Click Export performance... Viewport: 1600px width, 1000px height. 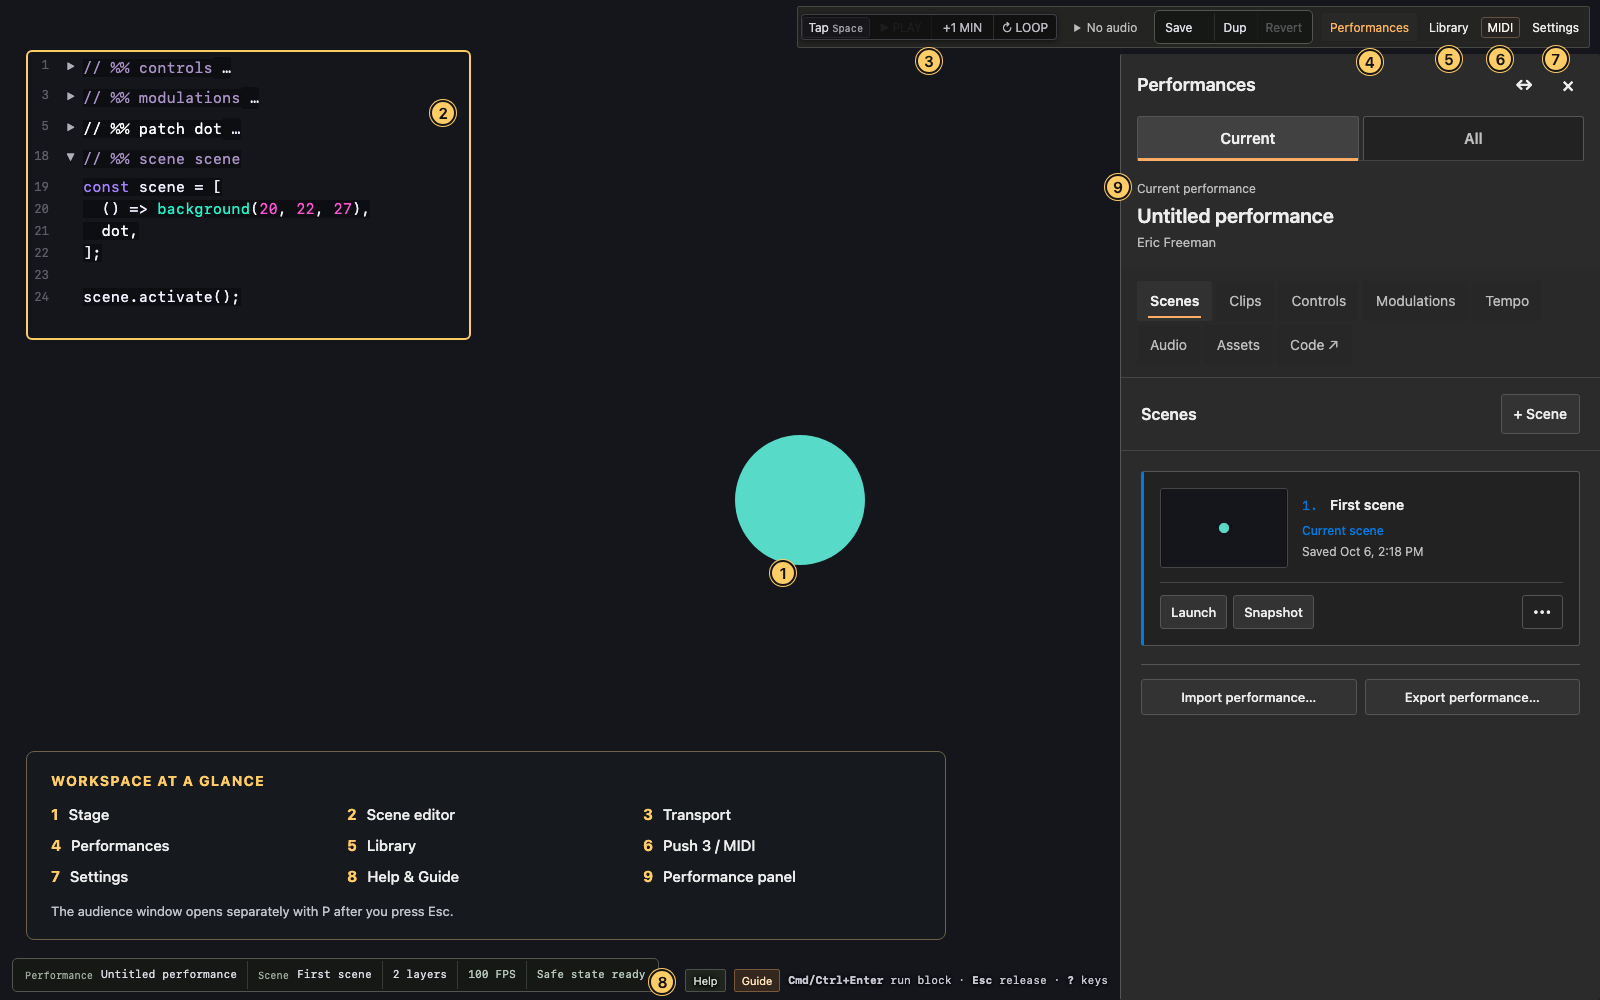pyautogui.click(x=1472, y=697)
